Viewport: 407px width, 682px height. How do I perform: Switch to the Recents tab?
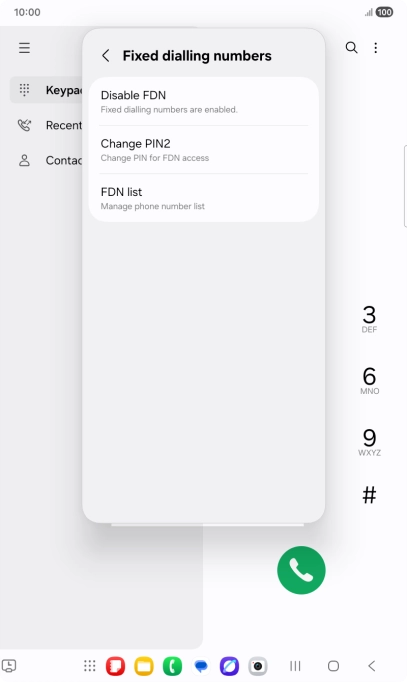47,125
